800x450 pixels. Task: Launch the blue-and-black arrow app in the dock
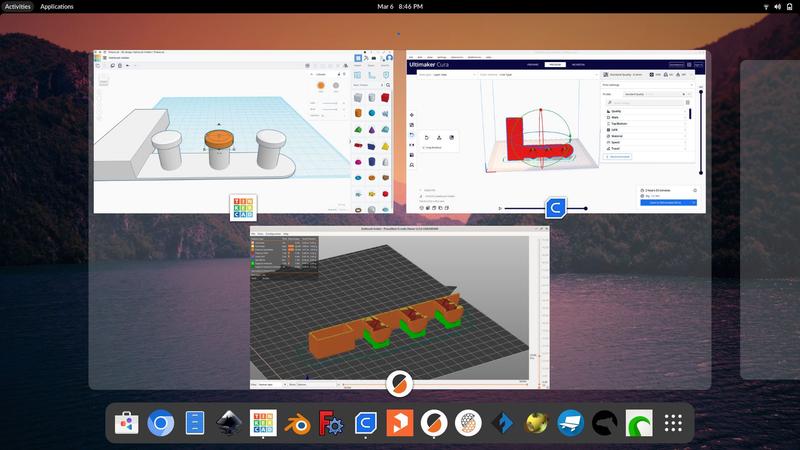503,423
